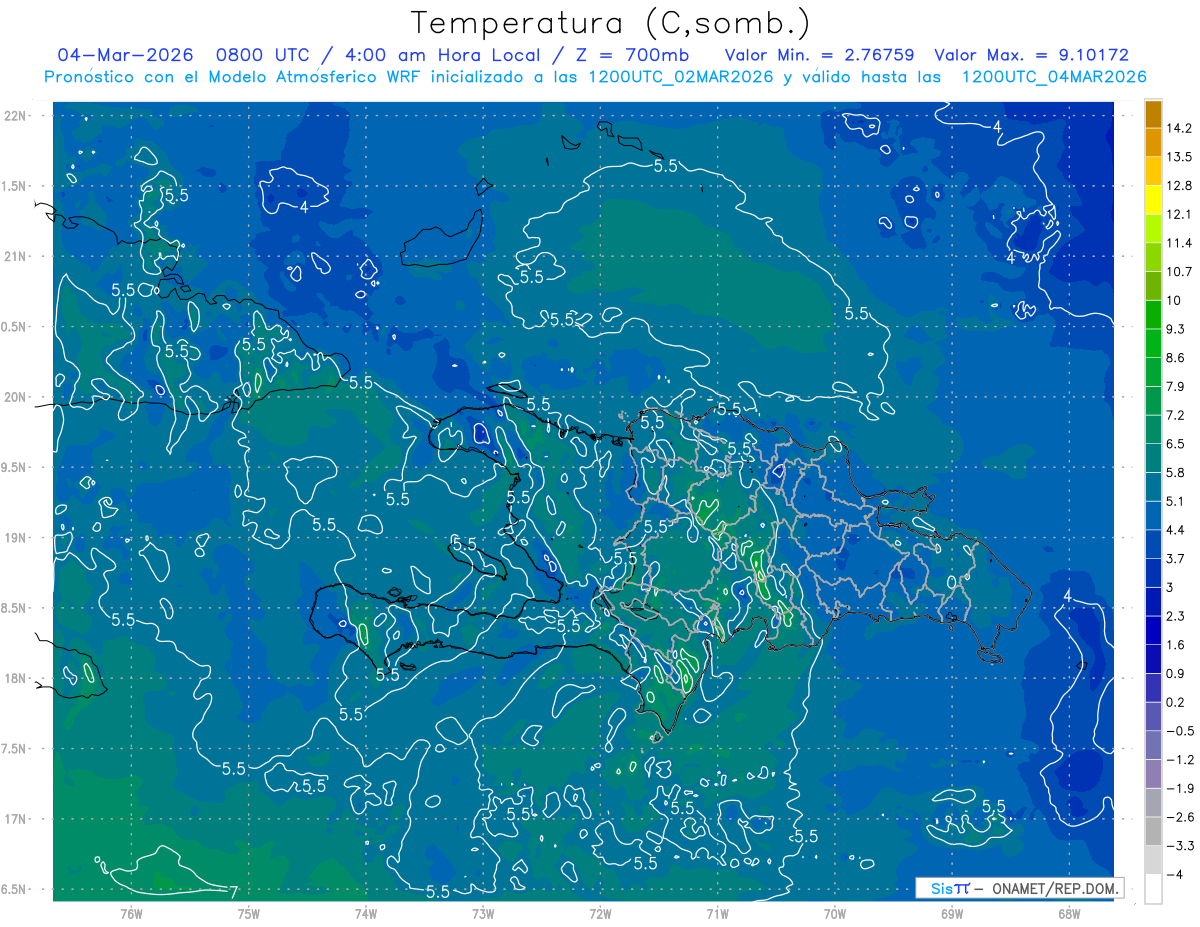Click the legend value '10.7'
The image size is (1200, 927).
[1180, 272]
